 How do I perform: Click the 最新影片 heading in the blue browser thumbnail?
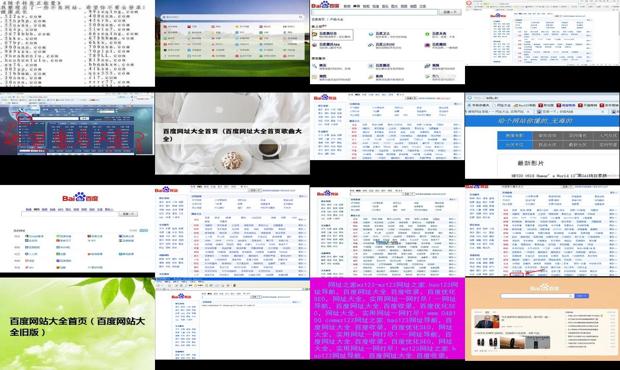point(531,163)
